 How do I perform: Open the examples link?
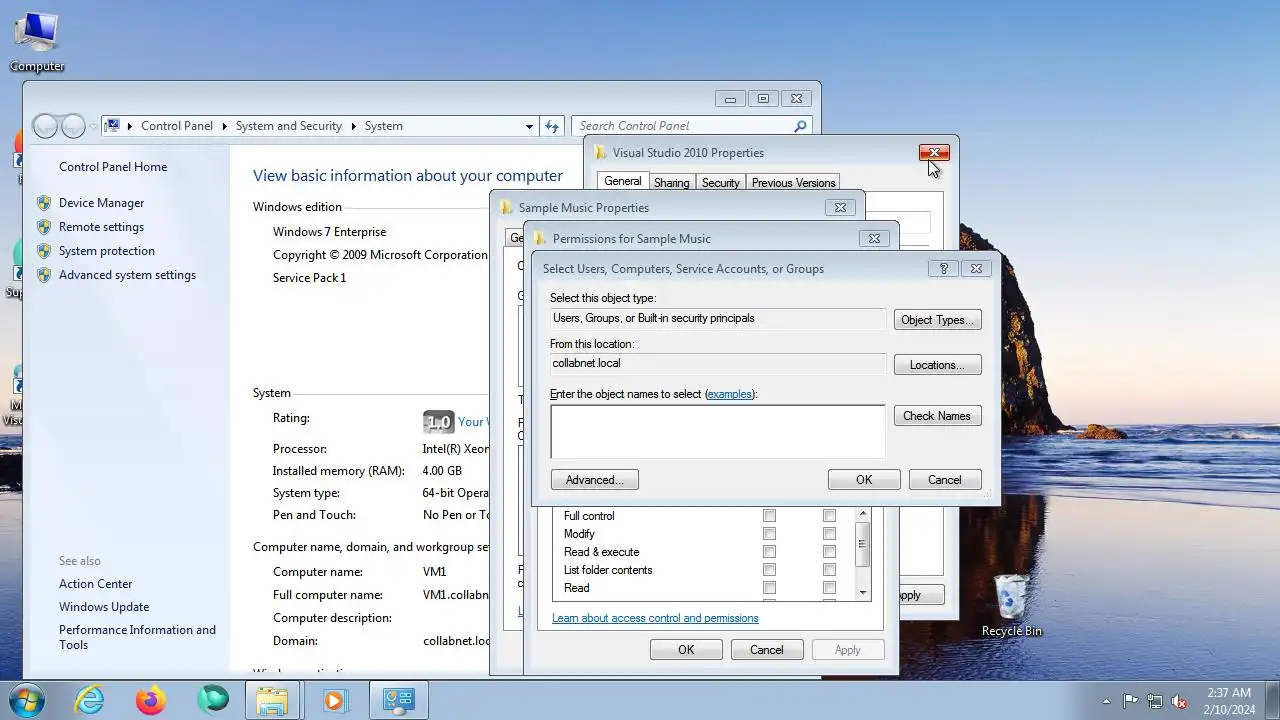click(729, 394)
